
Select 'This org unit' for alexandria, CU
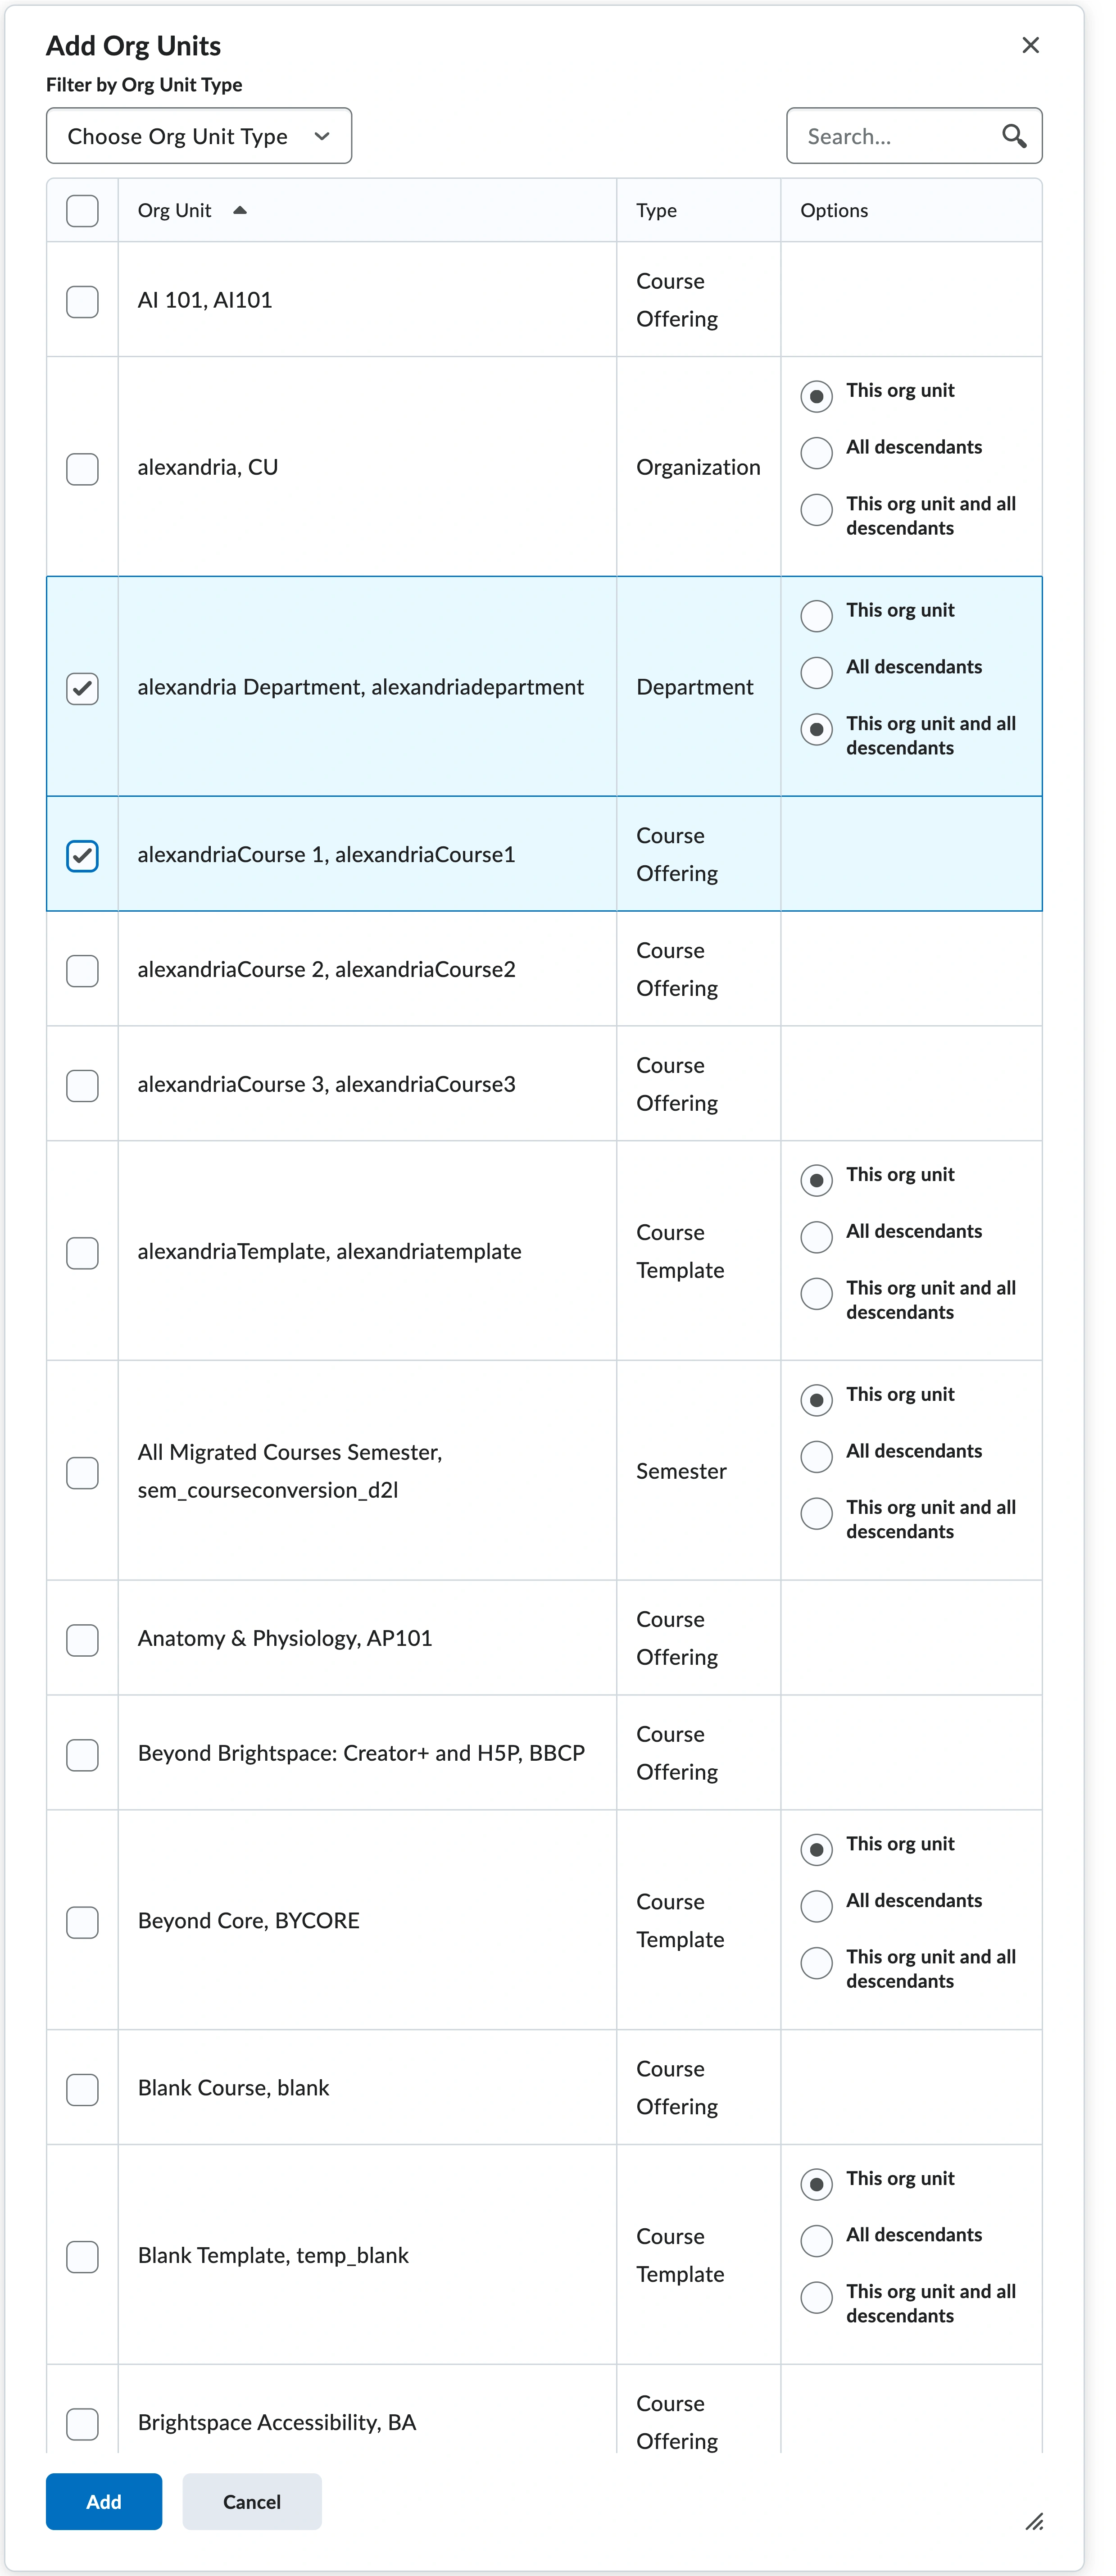[x=816, y=396]
